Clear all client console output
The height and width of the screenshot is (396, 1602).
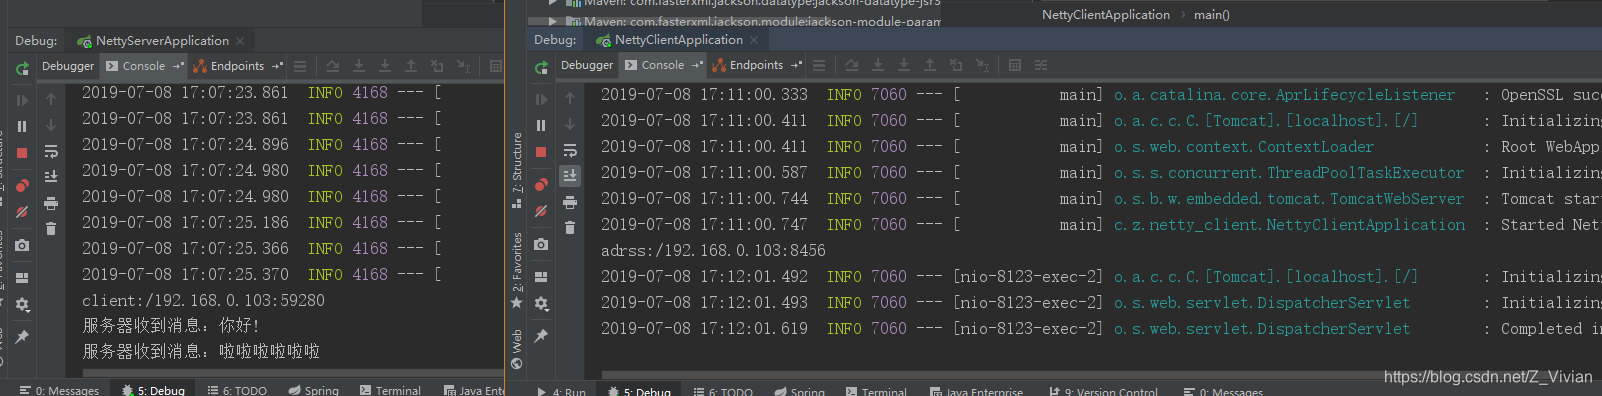570,228
